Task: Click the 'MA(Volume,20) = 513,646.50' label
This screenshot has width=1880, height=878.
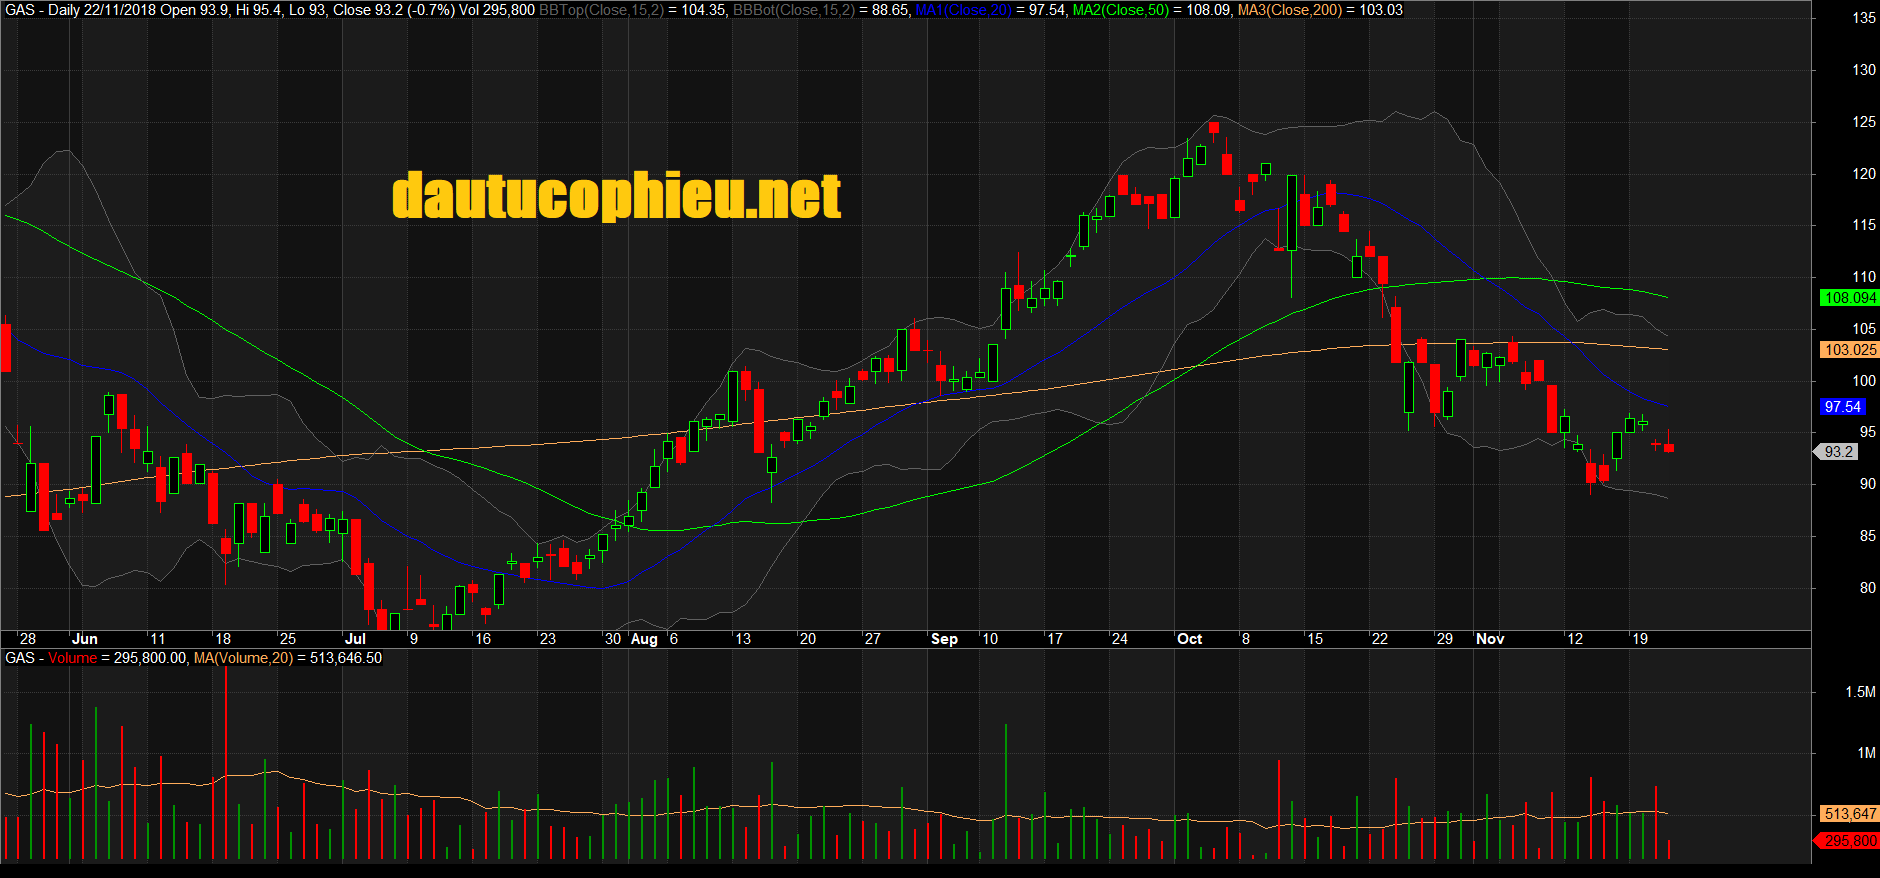Action: 288,658
